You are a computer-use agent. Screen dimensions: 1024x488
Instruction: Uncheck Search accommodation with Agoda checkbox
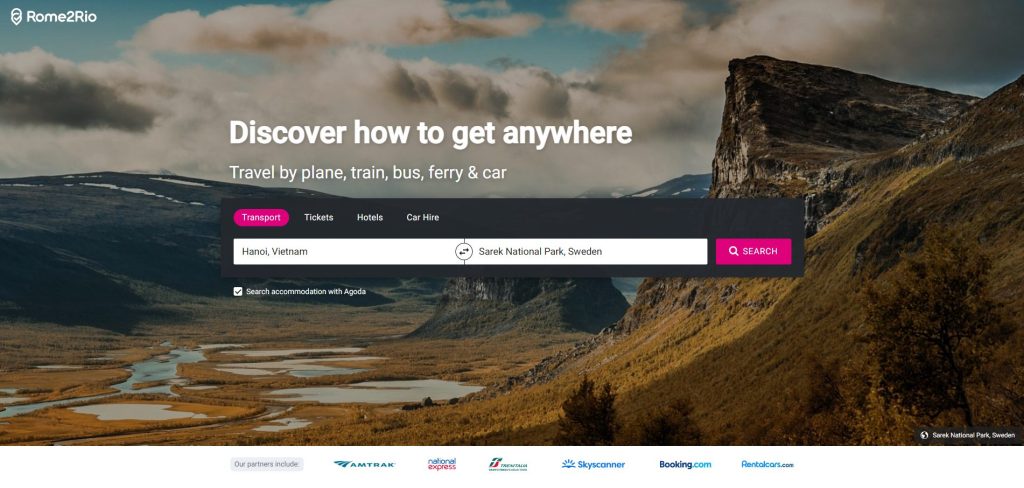pyautogui.click(x=238, y=291)
